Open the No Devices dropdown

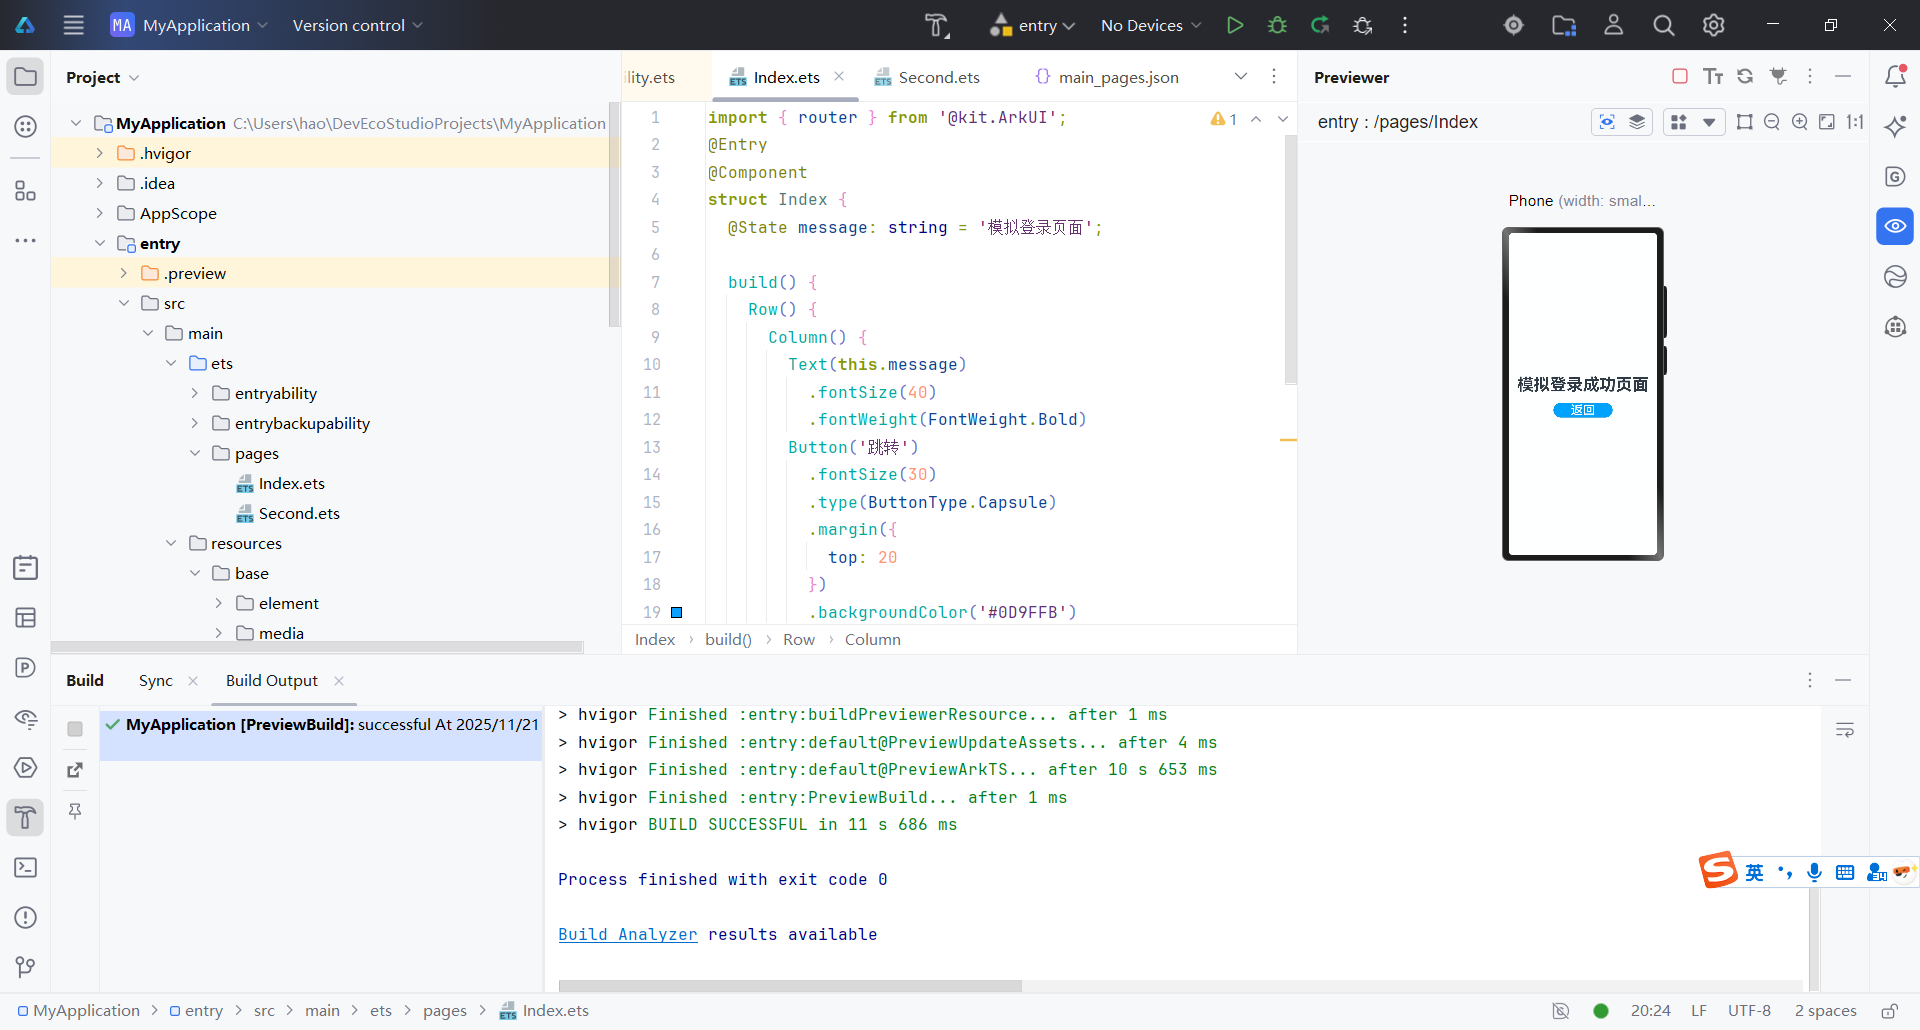(1150, 25)
